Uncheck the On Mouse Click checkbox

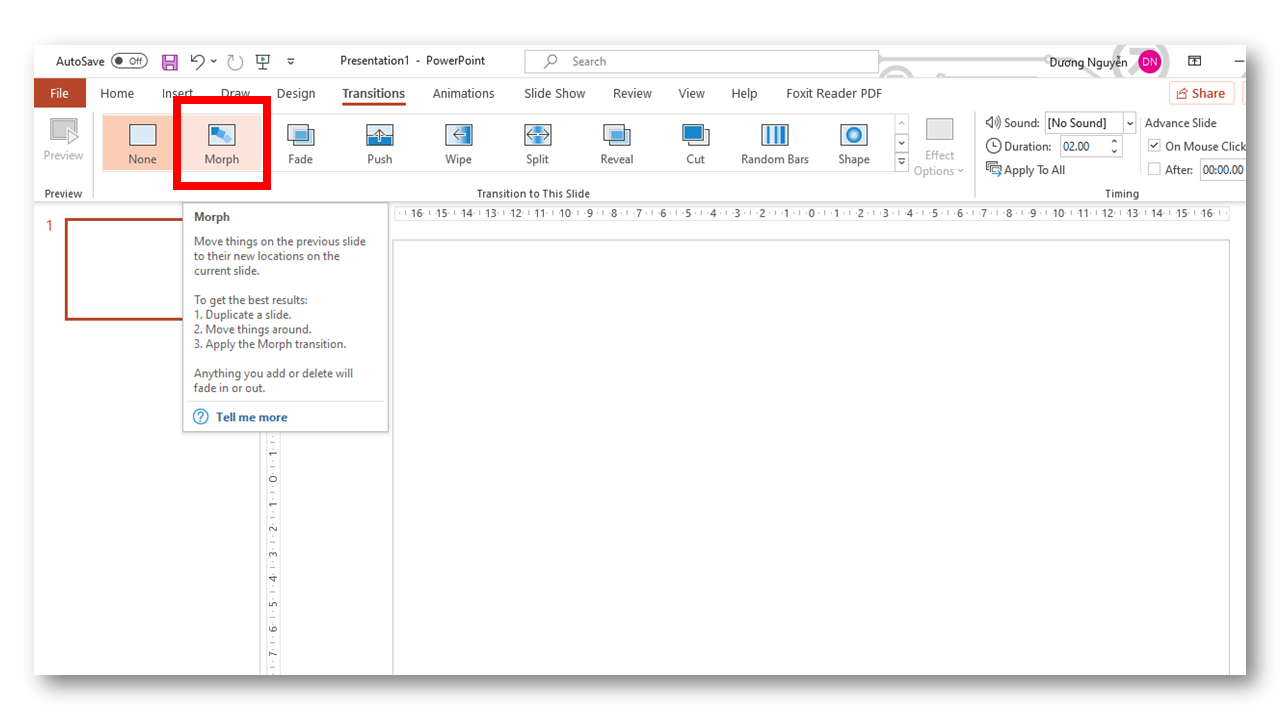tap(1154, 146)
